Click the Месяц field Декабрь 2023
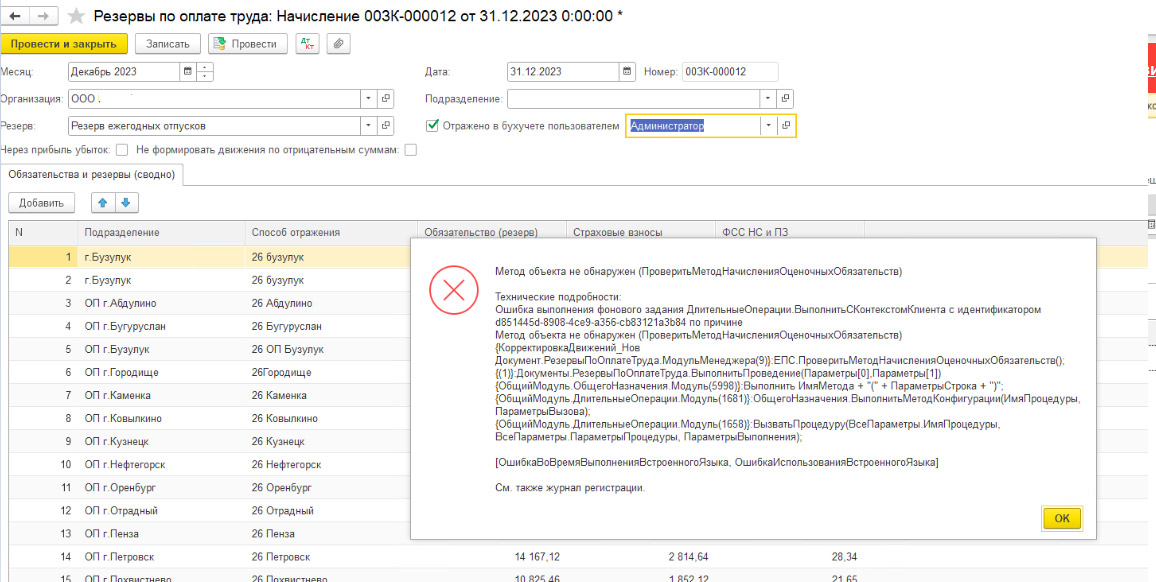The width and height of the screenshot is (1156, 582). click(x=123, y=72)
